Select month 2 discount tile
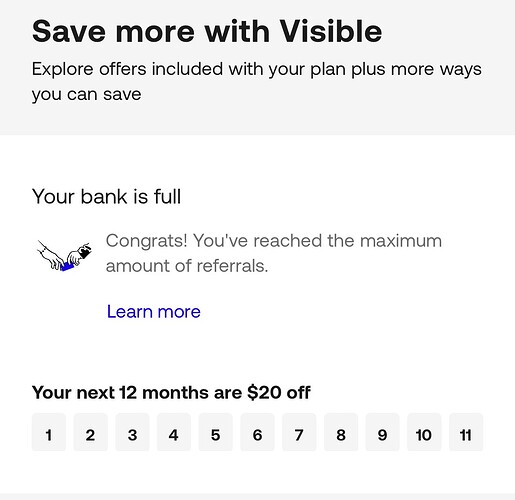 [90, 432]
